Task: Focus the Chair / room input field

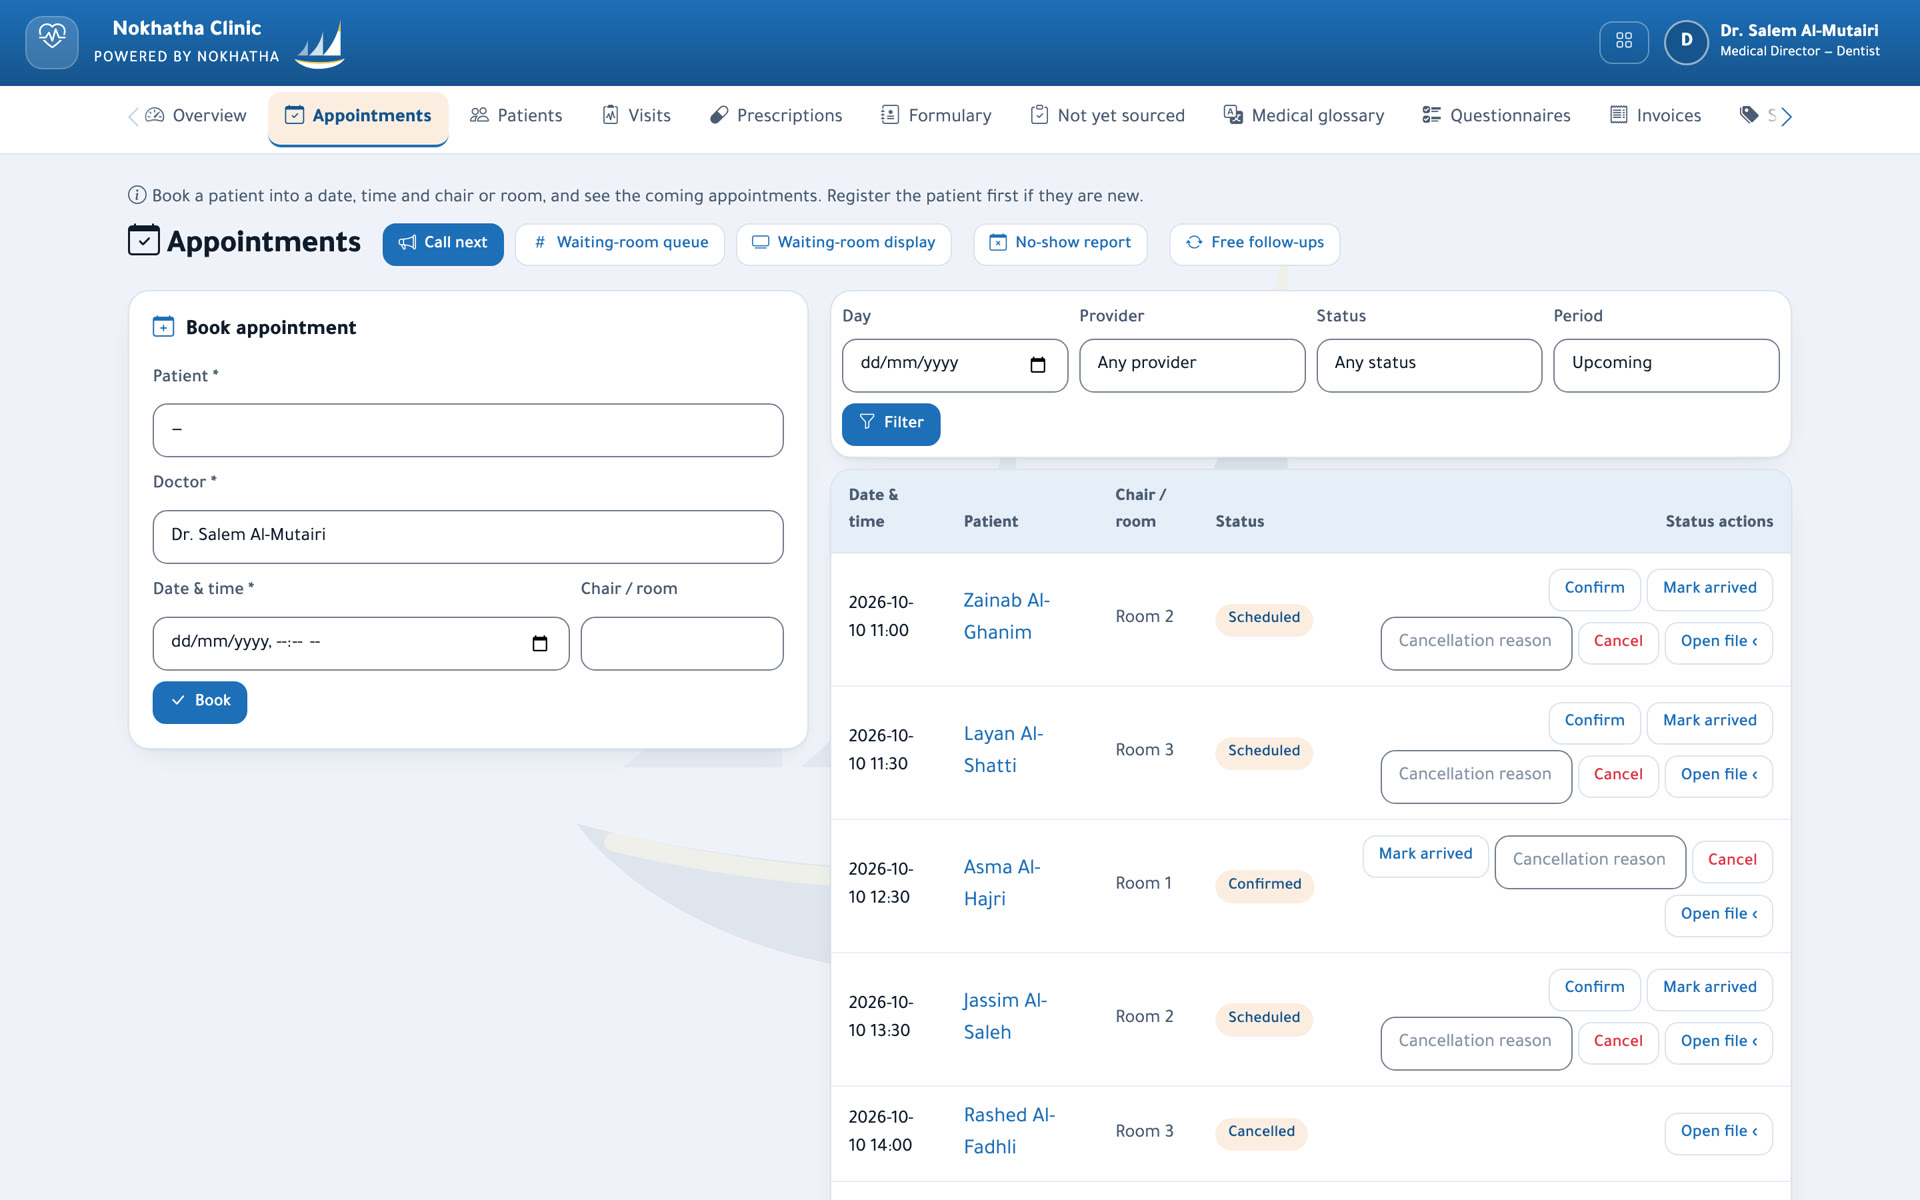Action: (x=682, y=643)
